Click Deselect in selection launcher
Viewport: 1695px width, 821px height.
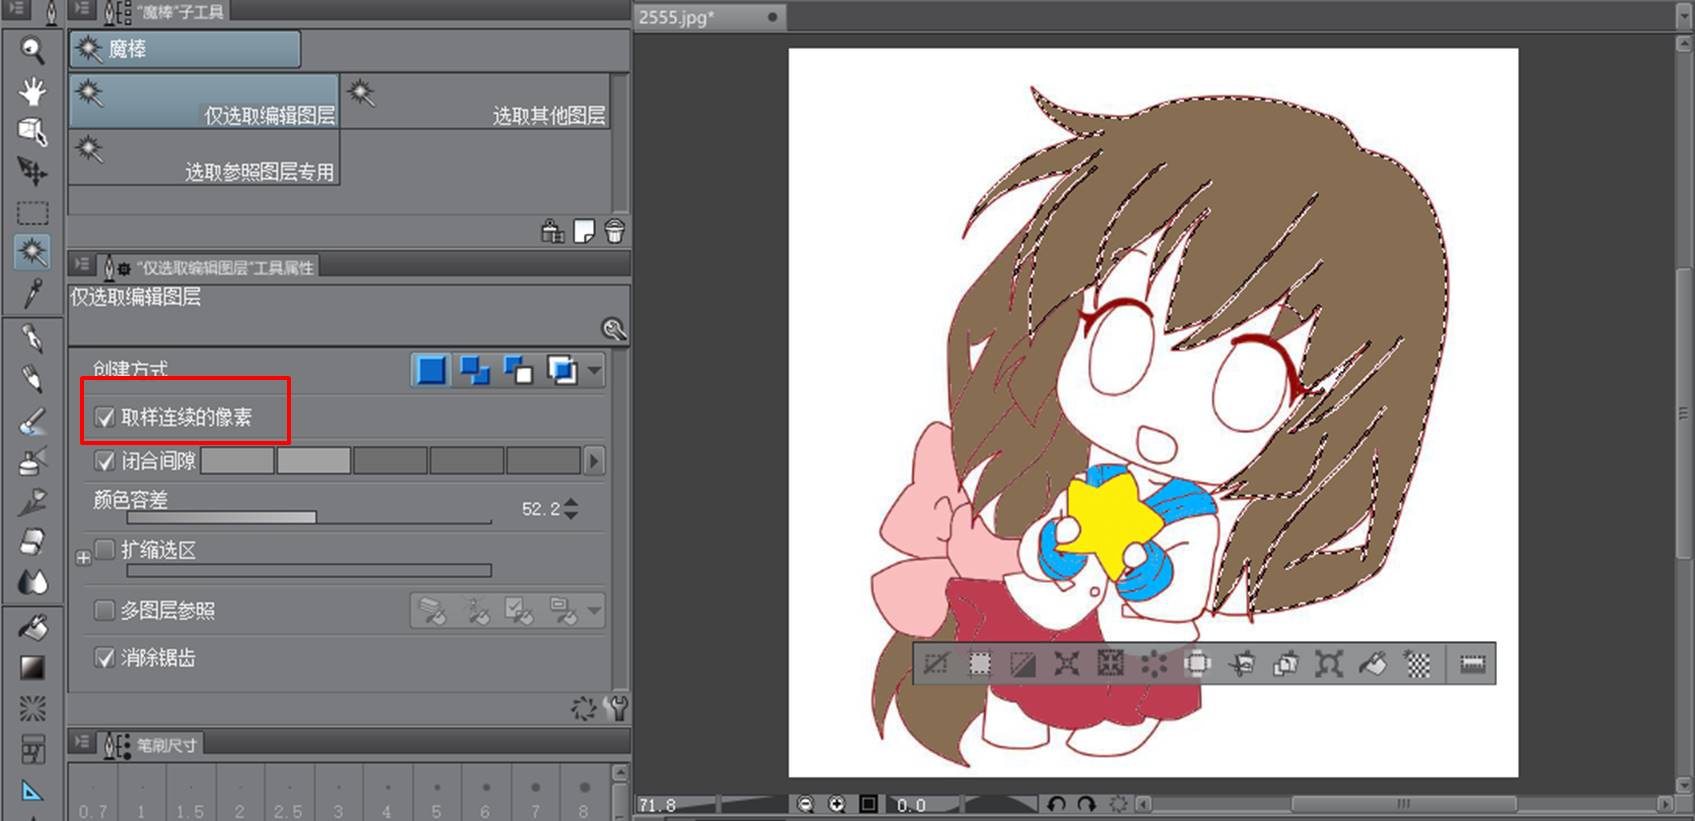936,664
